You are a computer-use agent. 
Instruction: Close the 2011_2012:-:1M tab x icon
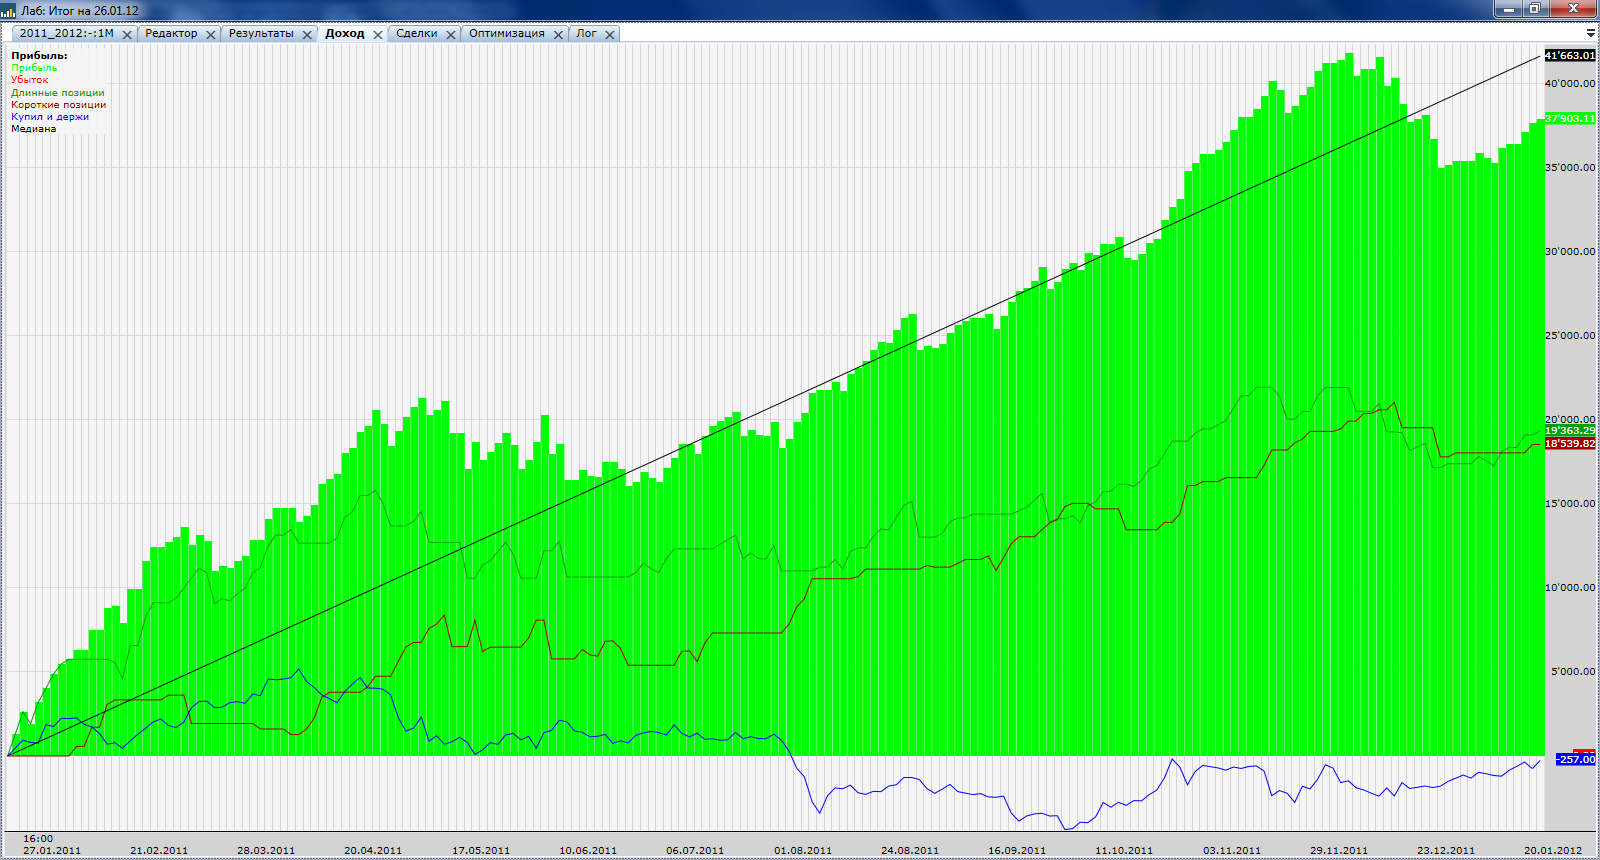pyautogui.click(x=127, y=34)
